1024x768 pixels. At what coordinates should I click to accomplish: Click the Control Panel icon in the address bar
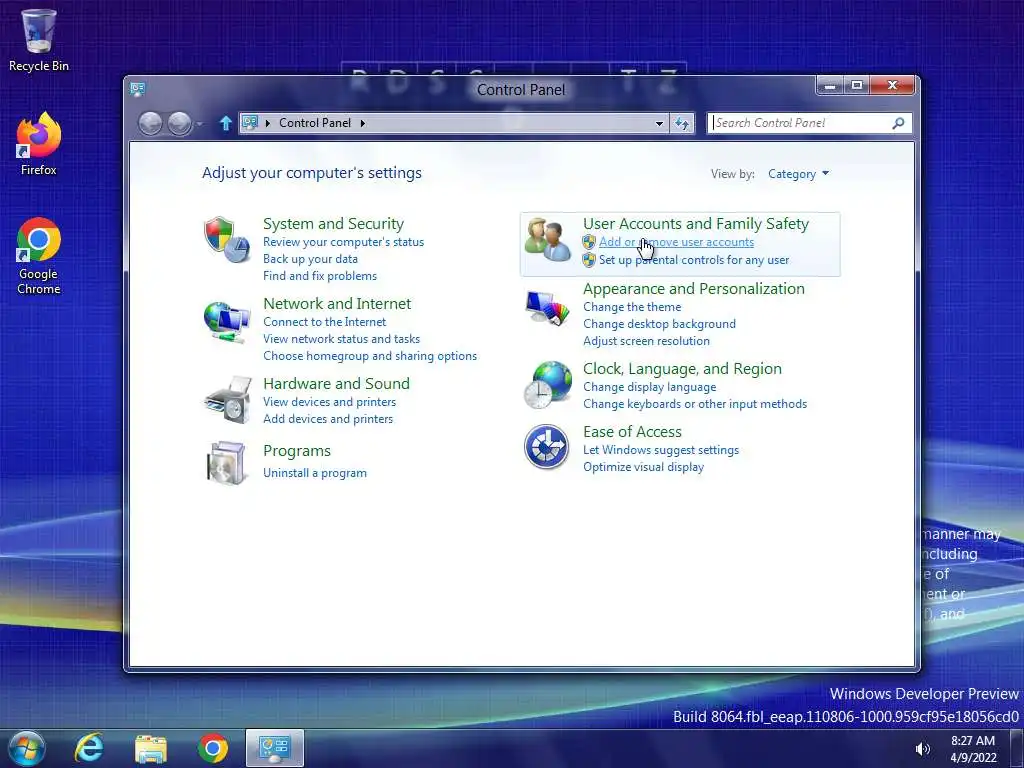pyautogui.click(x=250, y=122)
